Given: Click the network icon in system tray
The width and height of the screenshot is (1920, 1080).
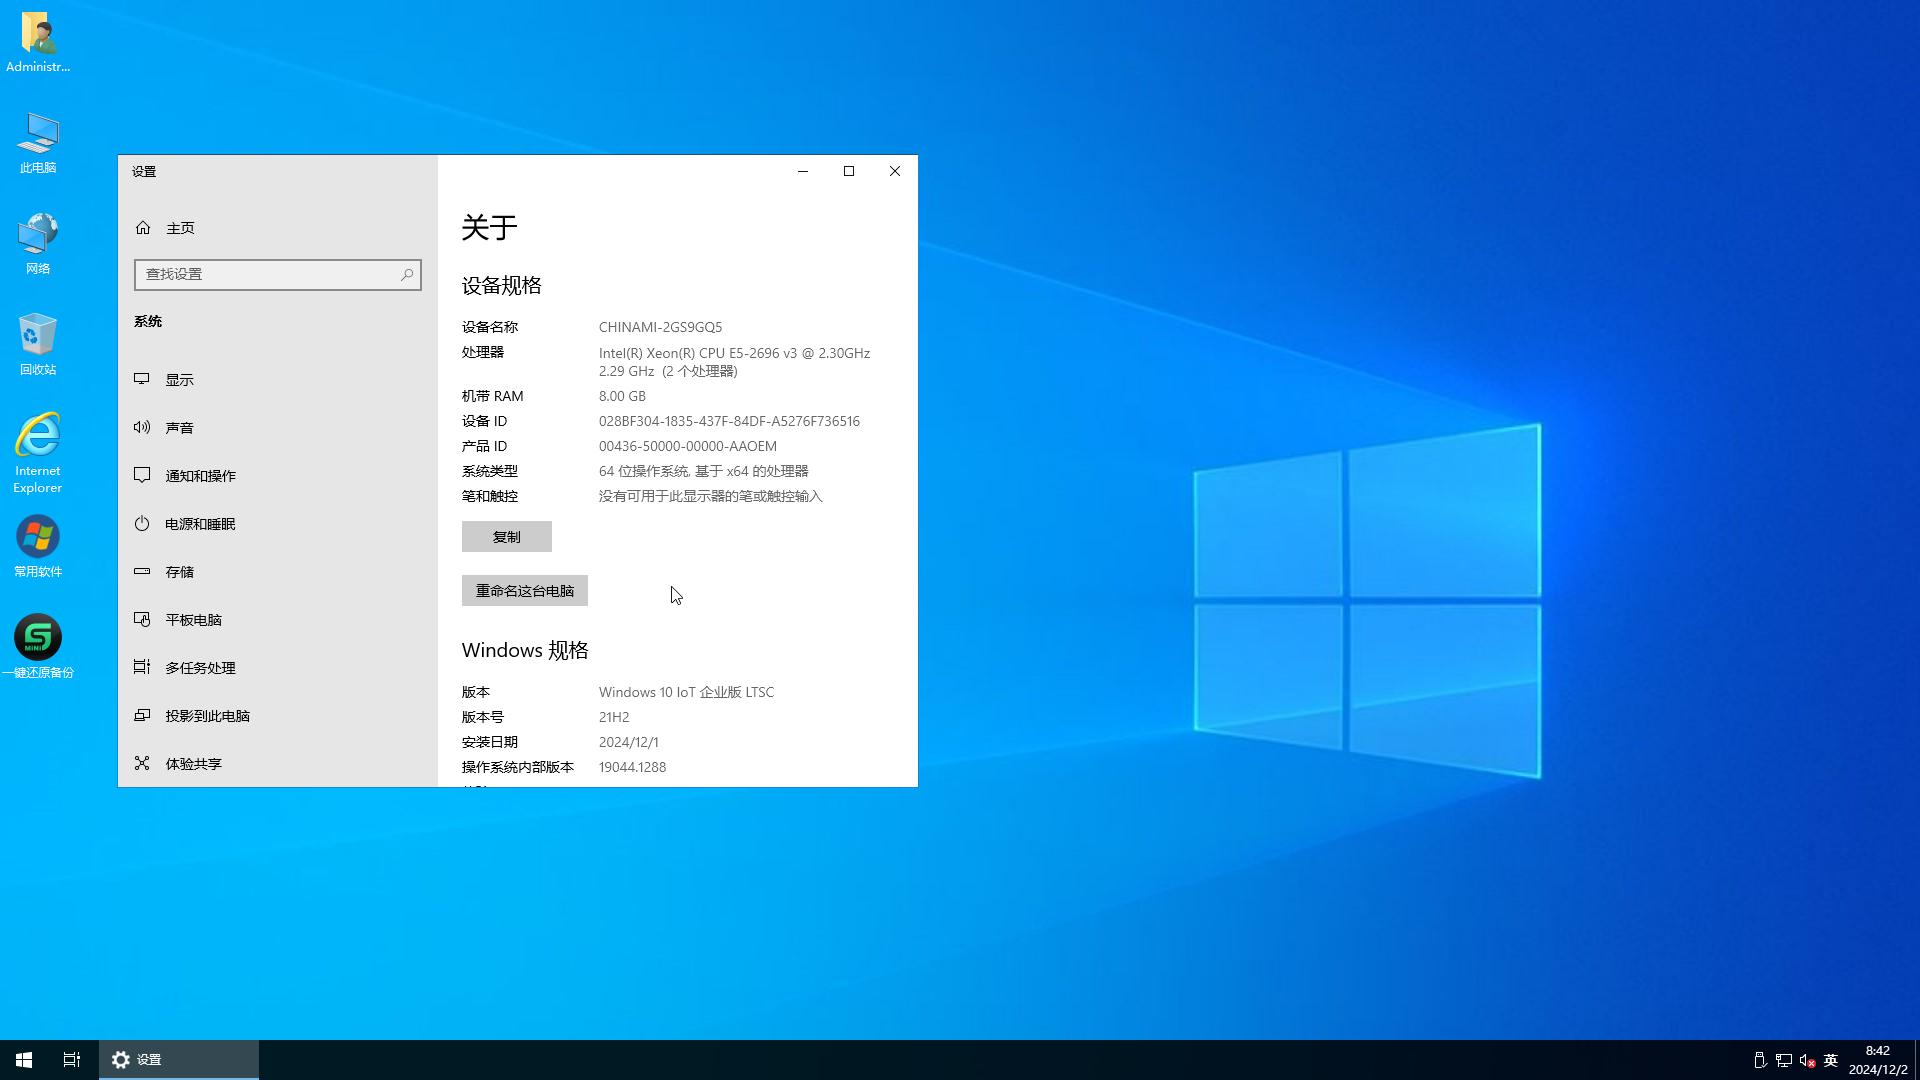Looking at the screenshot, I should click(1783, 1060).
